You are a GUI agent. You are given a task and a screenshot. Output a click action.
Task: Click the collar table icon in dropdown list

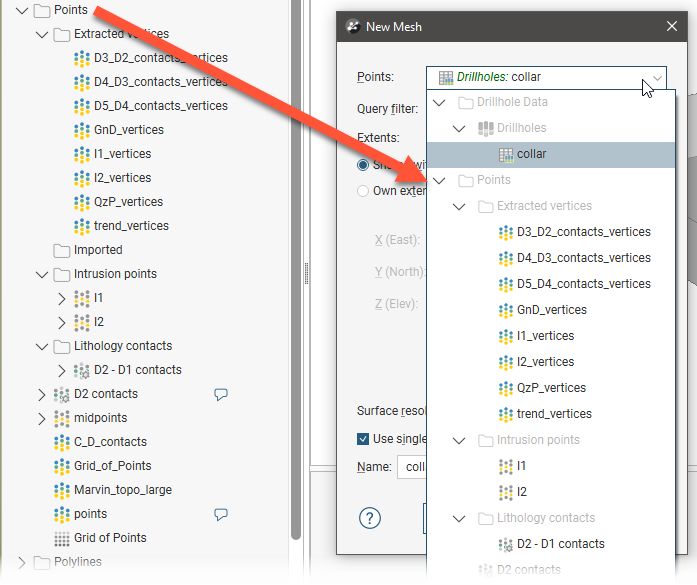point(505,154)
